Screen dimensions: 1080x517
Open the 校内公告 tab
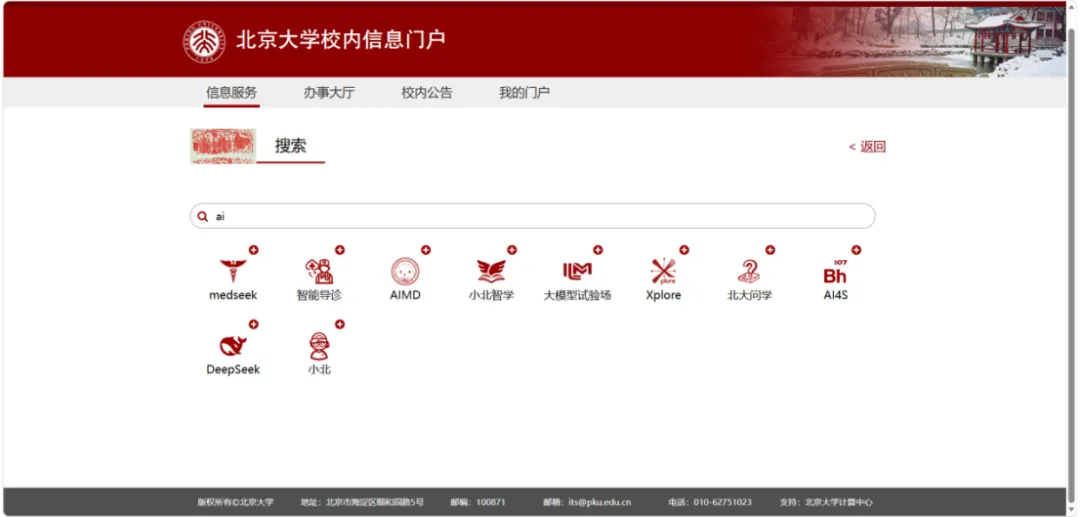coord(427,92)
